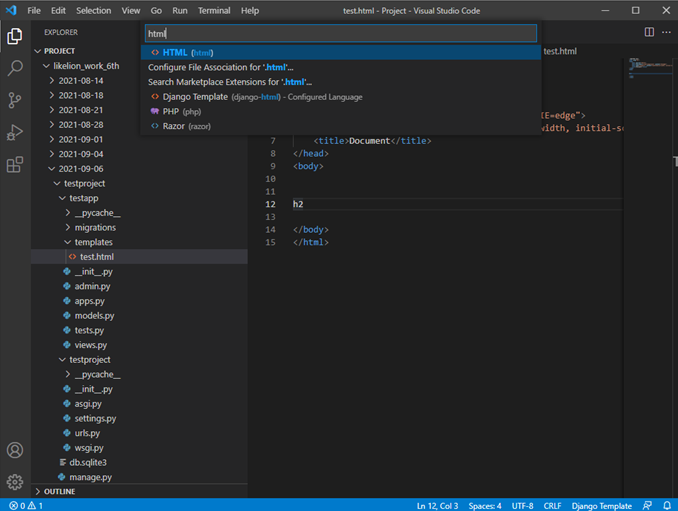Choose Search Marketplace Extensions for '.html'
The height and width of the screenshot is (511, 678).
point(341,82)
